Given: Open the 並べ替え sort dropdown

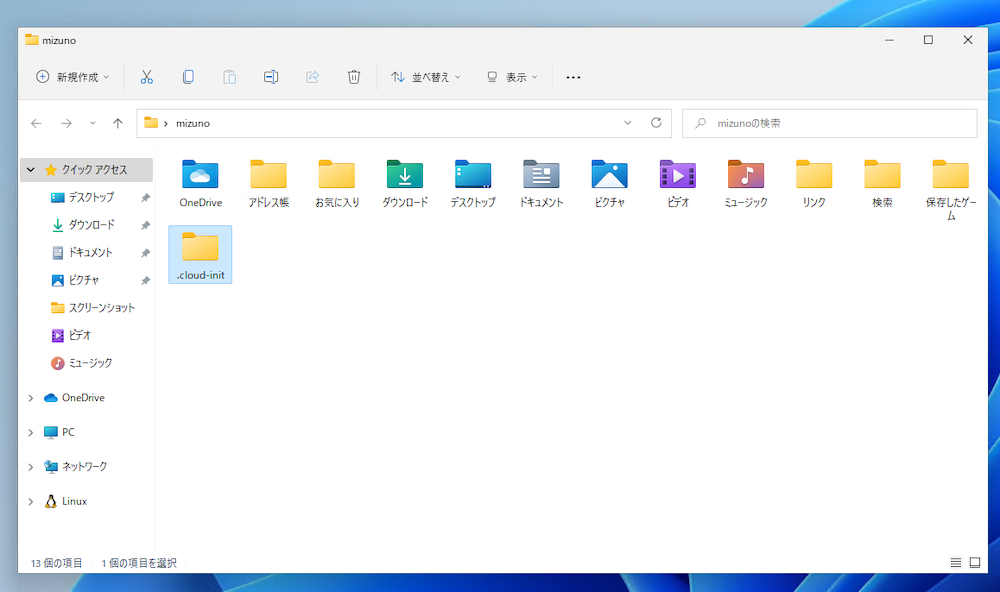Looking at the screenshot, I should click(426, 77).
